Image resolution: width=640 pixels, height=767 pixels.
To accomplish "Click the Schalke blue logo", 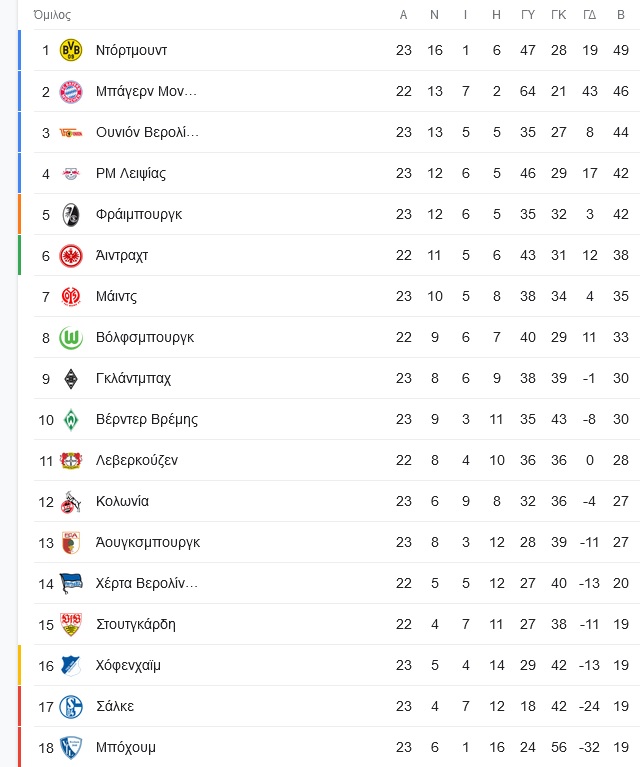I will 71,707.
